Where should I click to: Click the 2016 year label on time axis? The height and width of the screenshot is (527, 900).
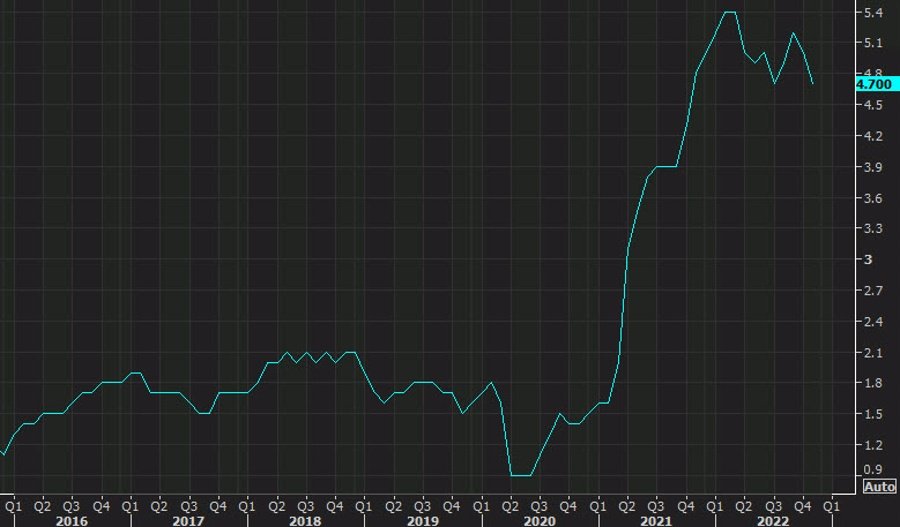coord(71,521)
